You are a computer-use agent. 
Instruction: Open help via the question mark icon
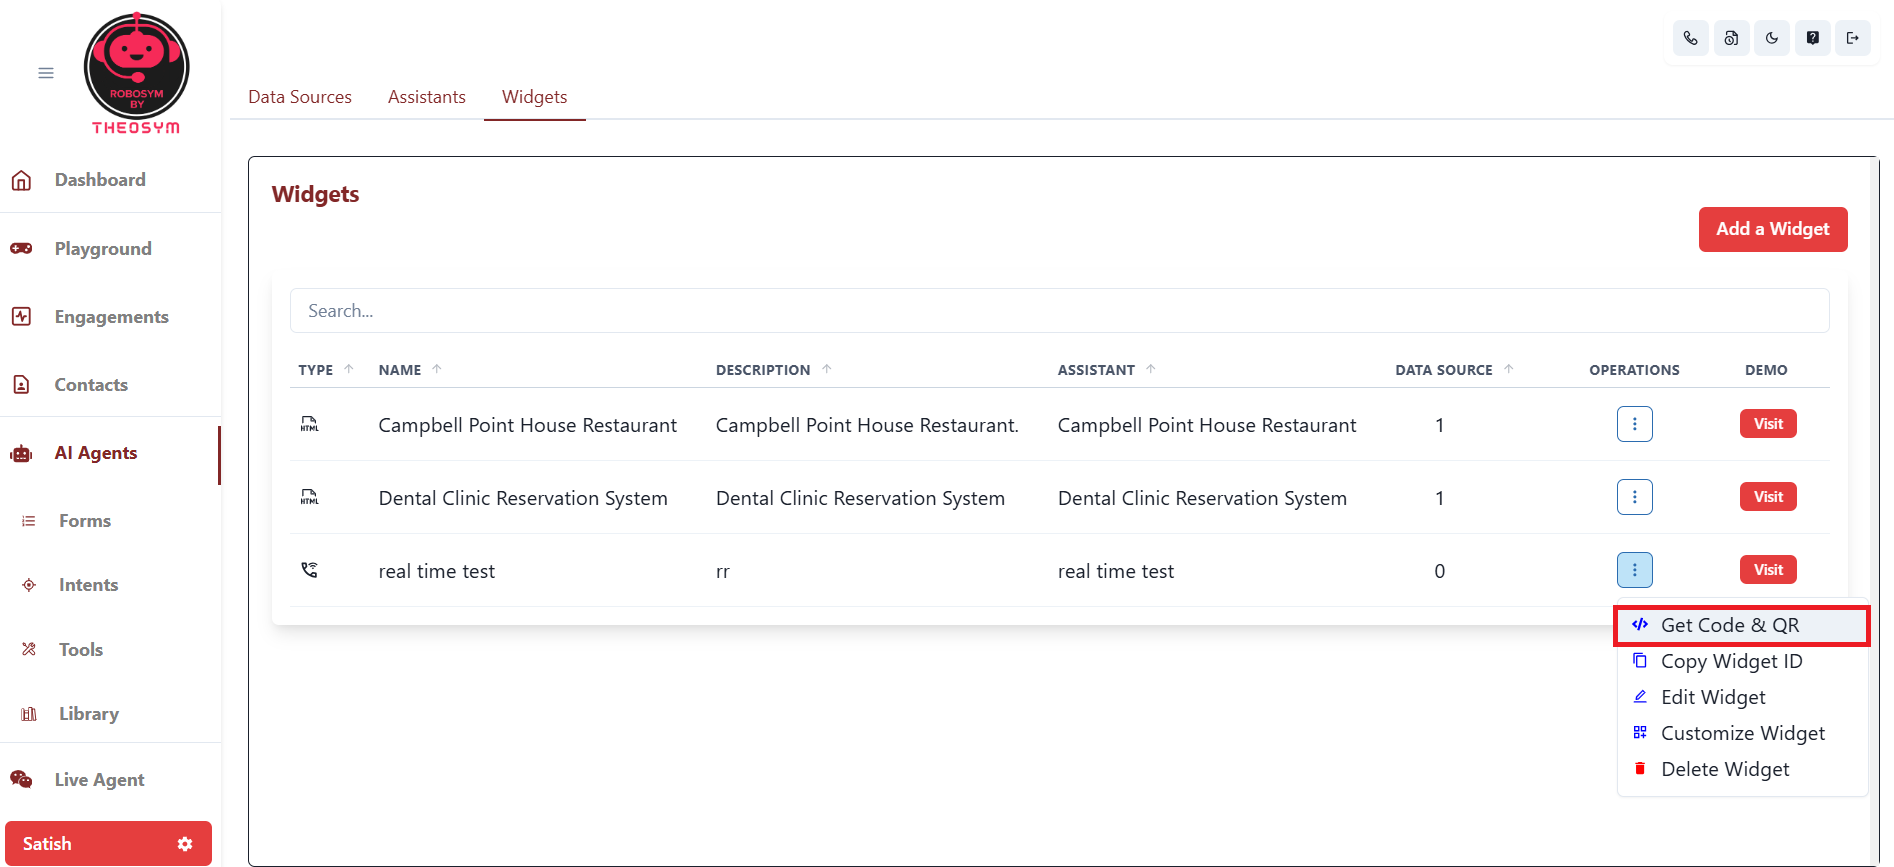1812,38
